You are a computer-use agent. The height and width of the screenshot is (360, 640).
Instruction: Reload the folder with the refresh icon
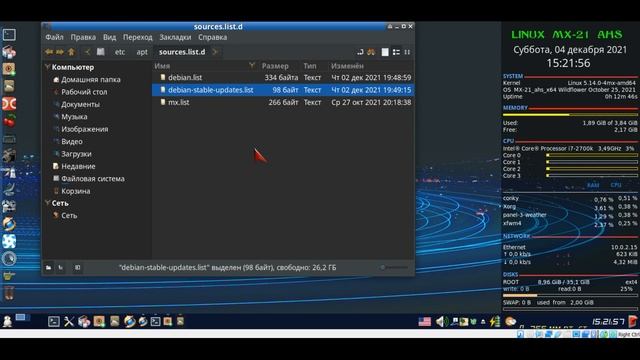360,52
